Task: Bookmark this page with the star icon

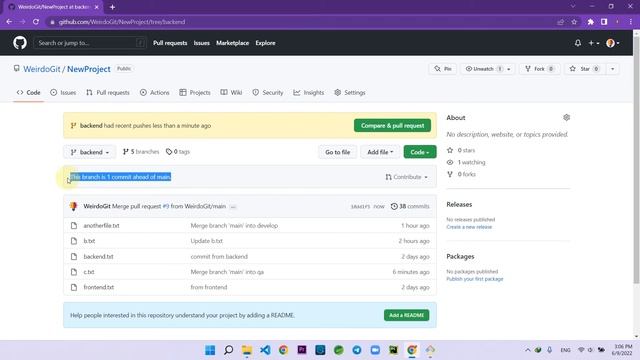Action: (574, 22)
